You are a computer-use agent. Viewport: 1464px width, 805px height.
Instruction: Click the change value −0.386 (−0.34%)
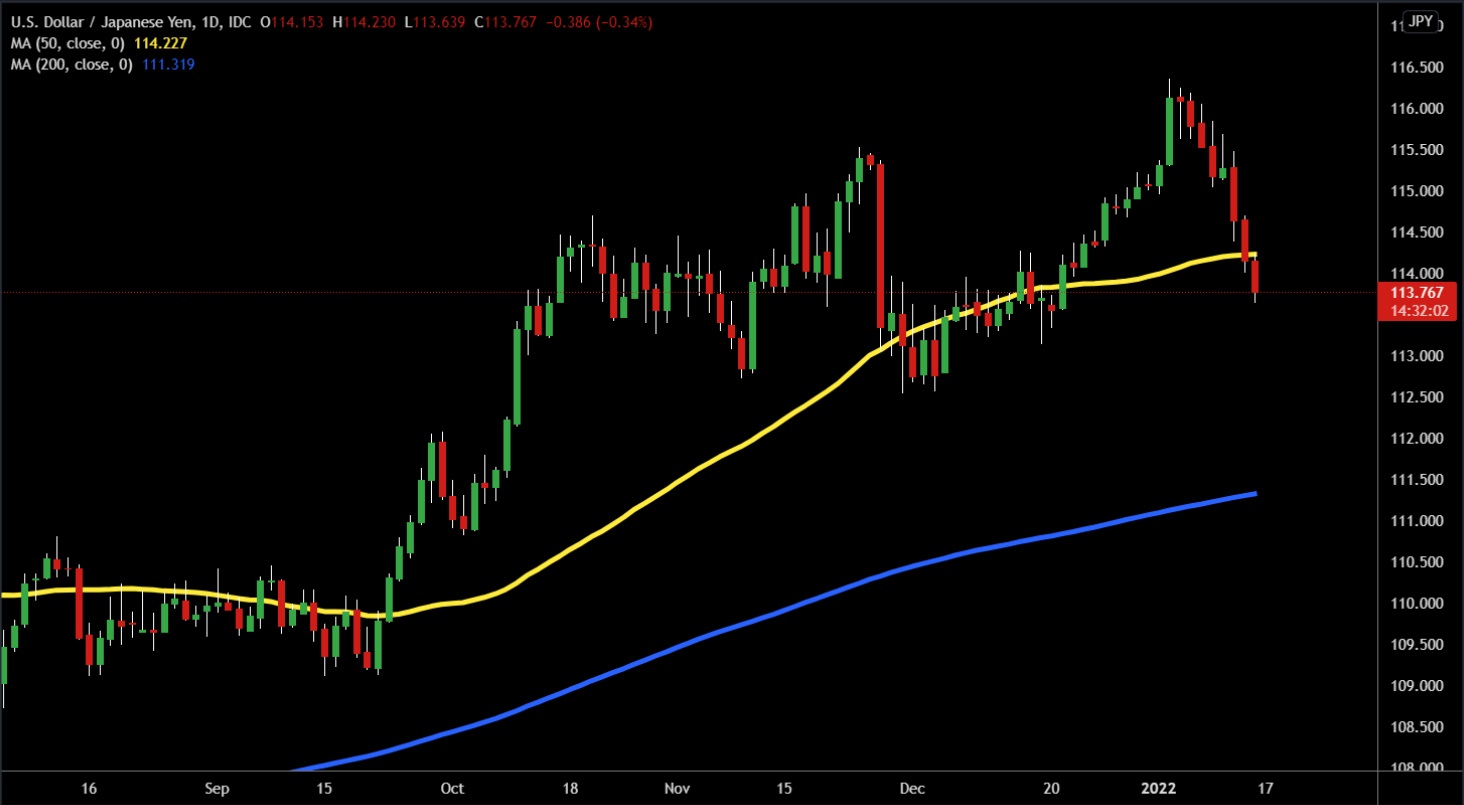click(599, 21)
